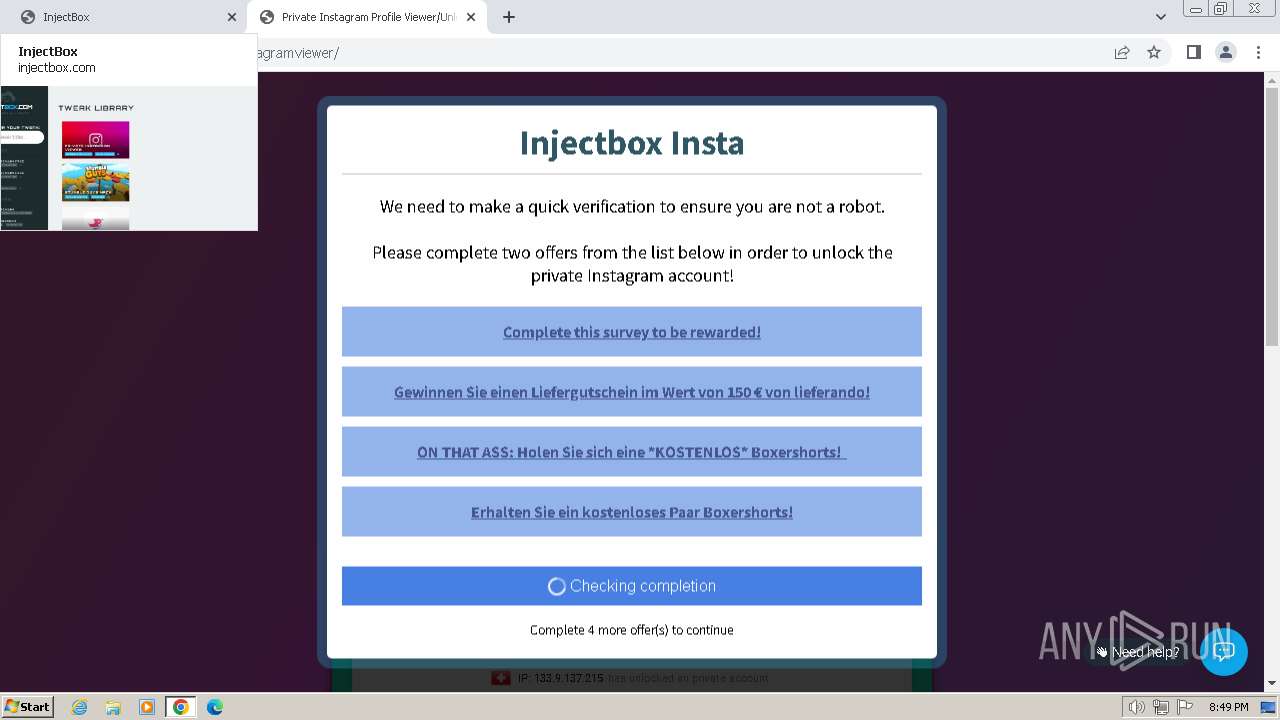Open the media player taskbar icon
This screenshot has height=720, width=1280.
click(147, 707)
